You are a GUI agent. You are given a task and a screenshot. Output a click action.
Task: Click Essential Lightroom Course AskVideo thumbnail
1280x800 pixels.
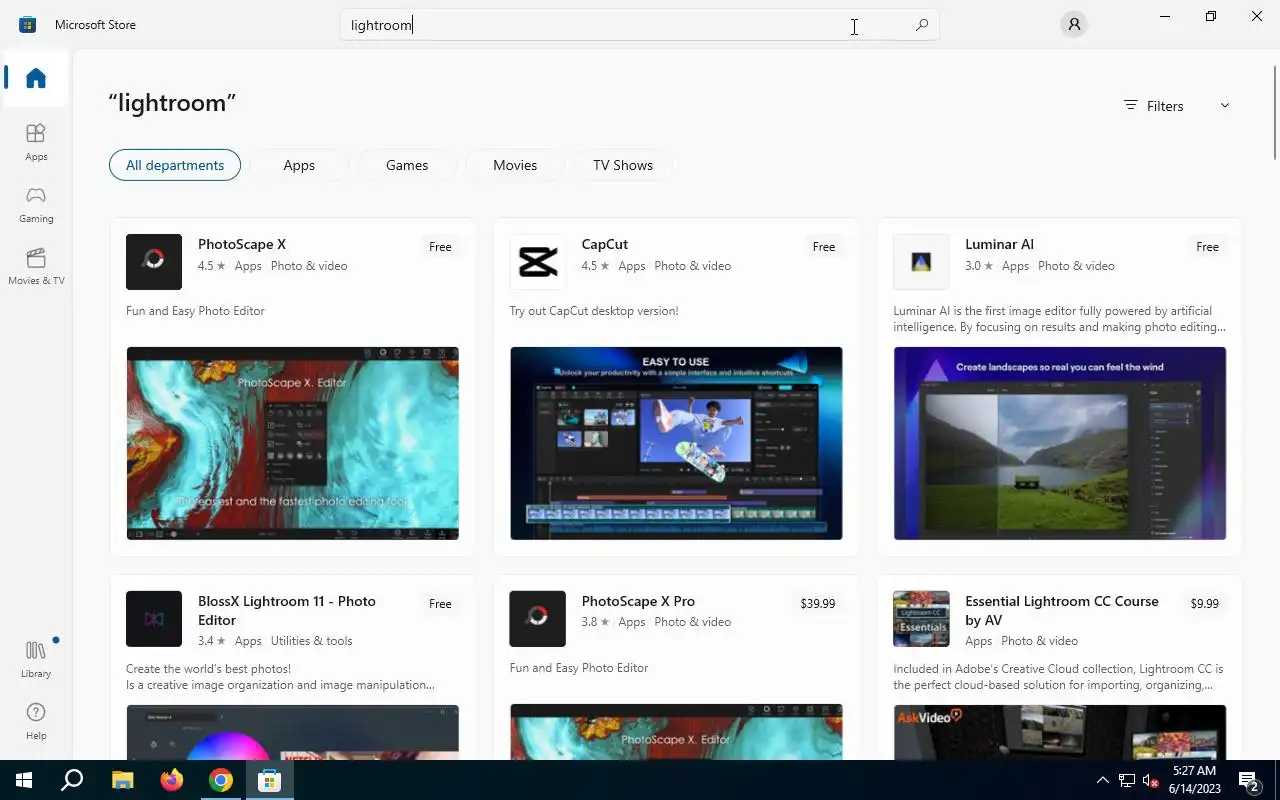[1060, 732]
